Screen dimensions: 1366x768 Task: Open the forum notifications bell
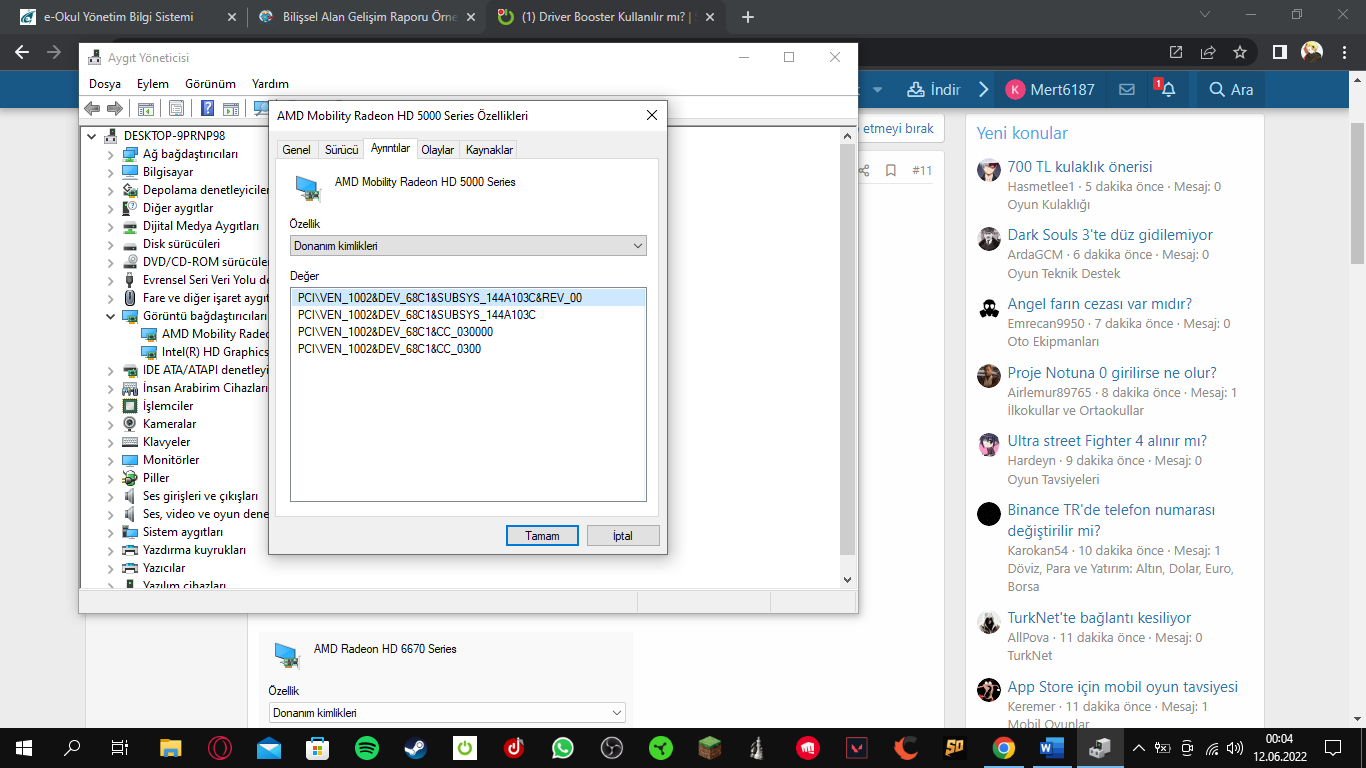[x=1167, y=89]
